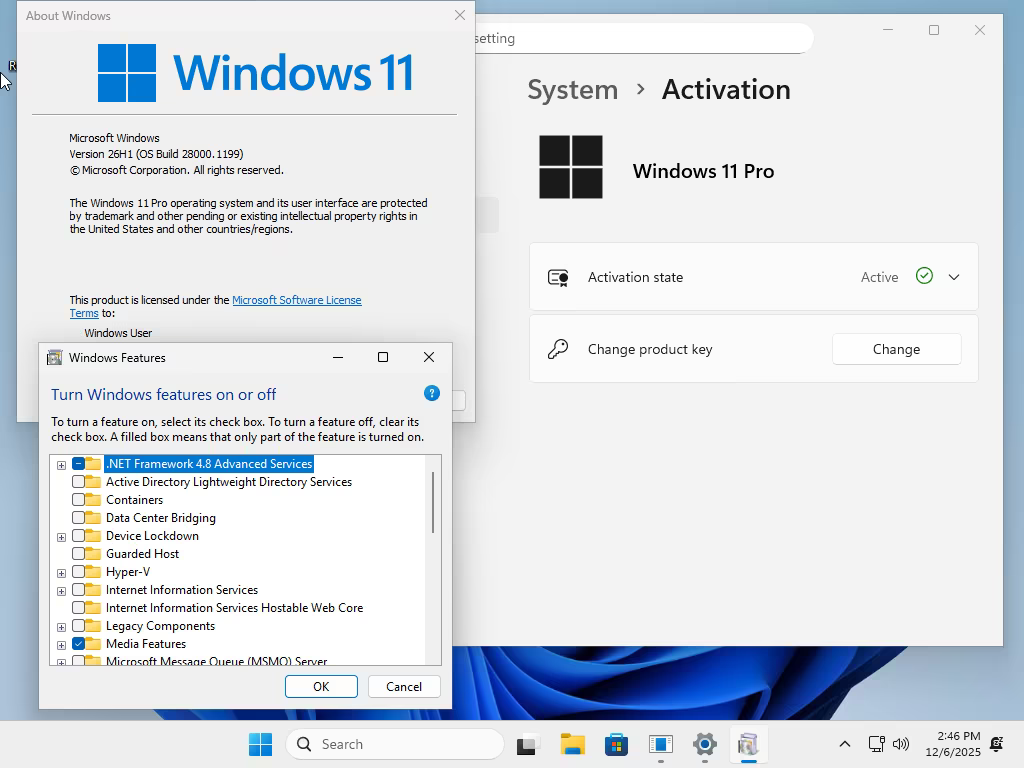Click the taskbar Search box

pyautogui.click(x=395, y=744)
